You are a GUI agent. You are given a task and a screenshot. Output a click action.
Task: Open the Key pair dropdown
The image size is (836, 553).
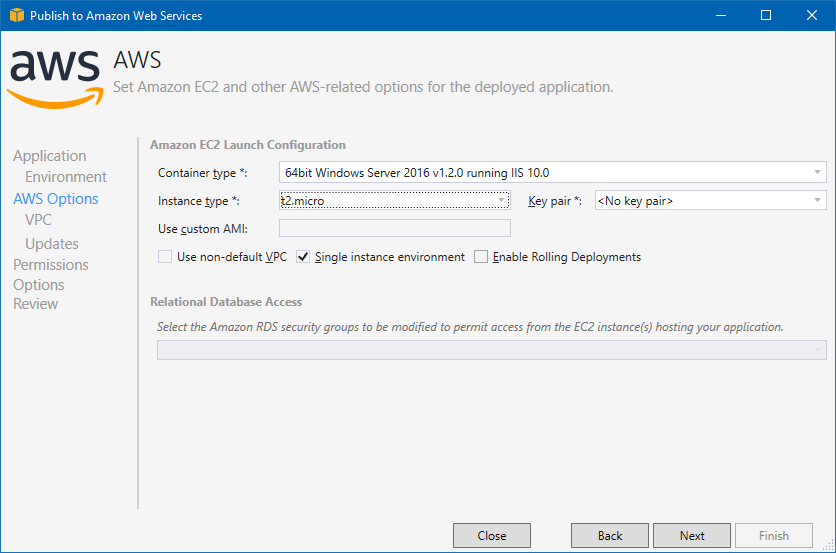coord(711,201)
